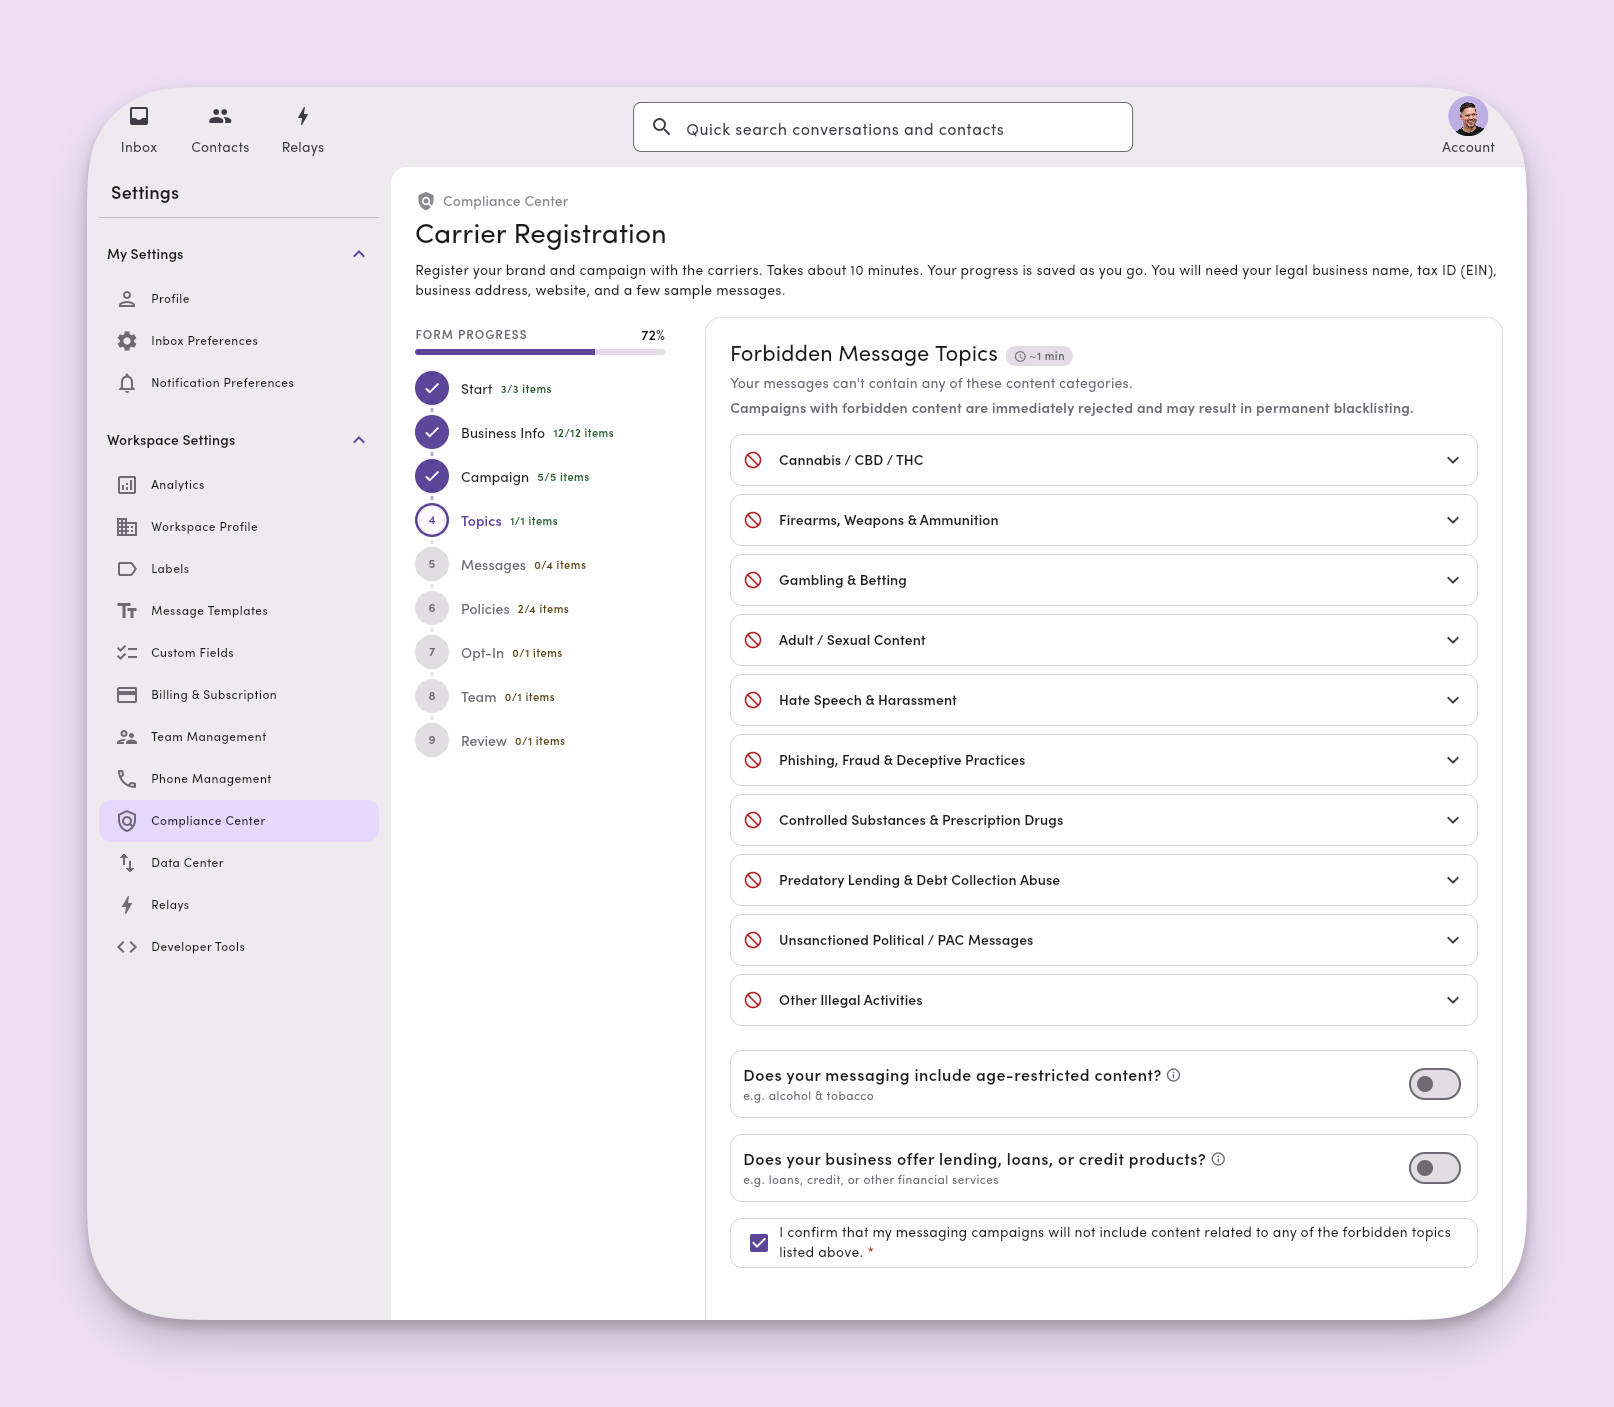Go to the Business Info step
The height and width of the screenshot is (1407, 1614).
pos(515,433)
